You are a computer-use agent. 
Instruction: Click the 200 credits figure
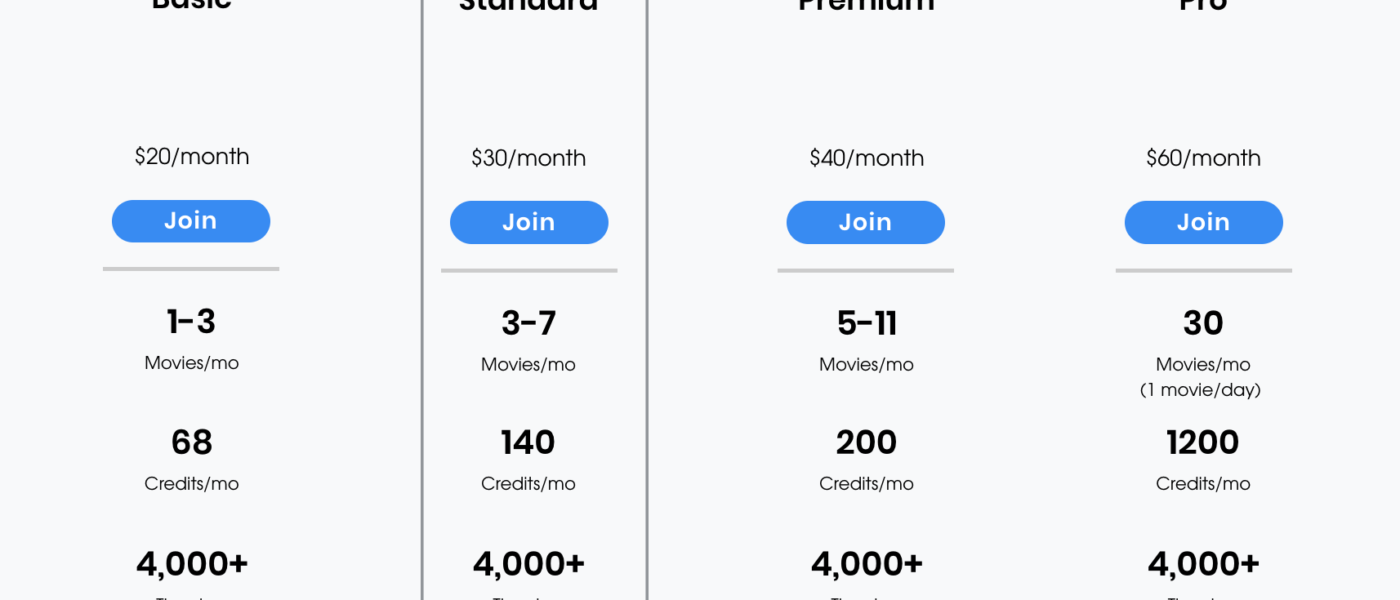tap(866, 442)
